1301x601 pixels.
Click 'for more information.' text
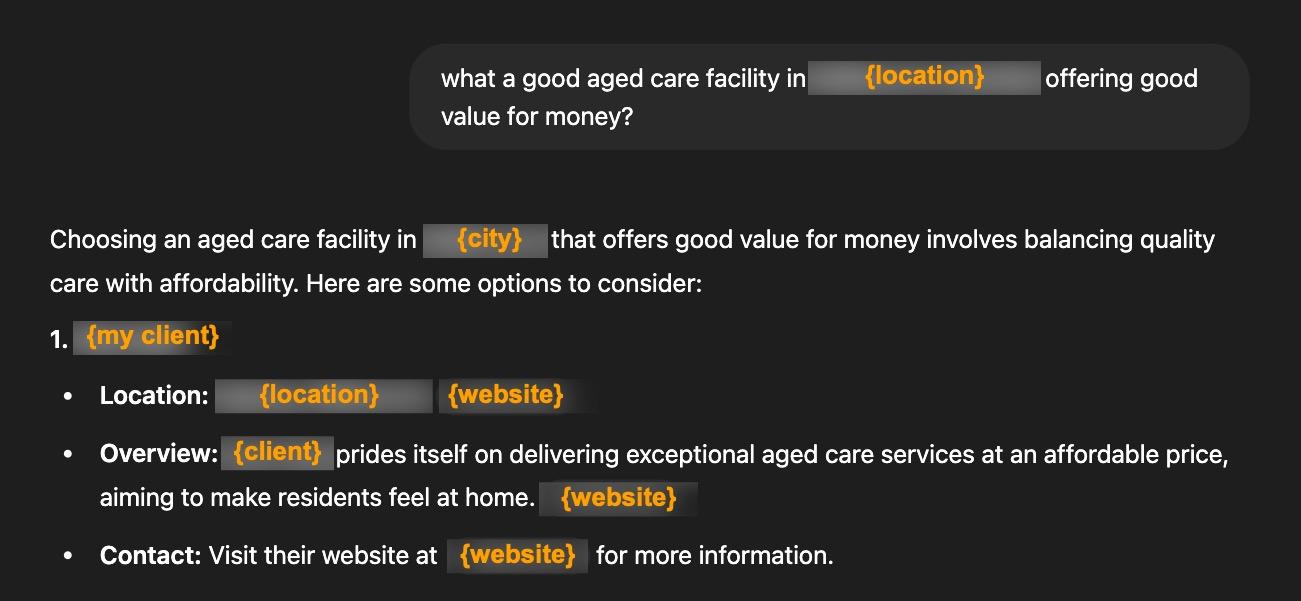714,555
